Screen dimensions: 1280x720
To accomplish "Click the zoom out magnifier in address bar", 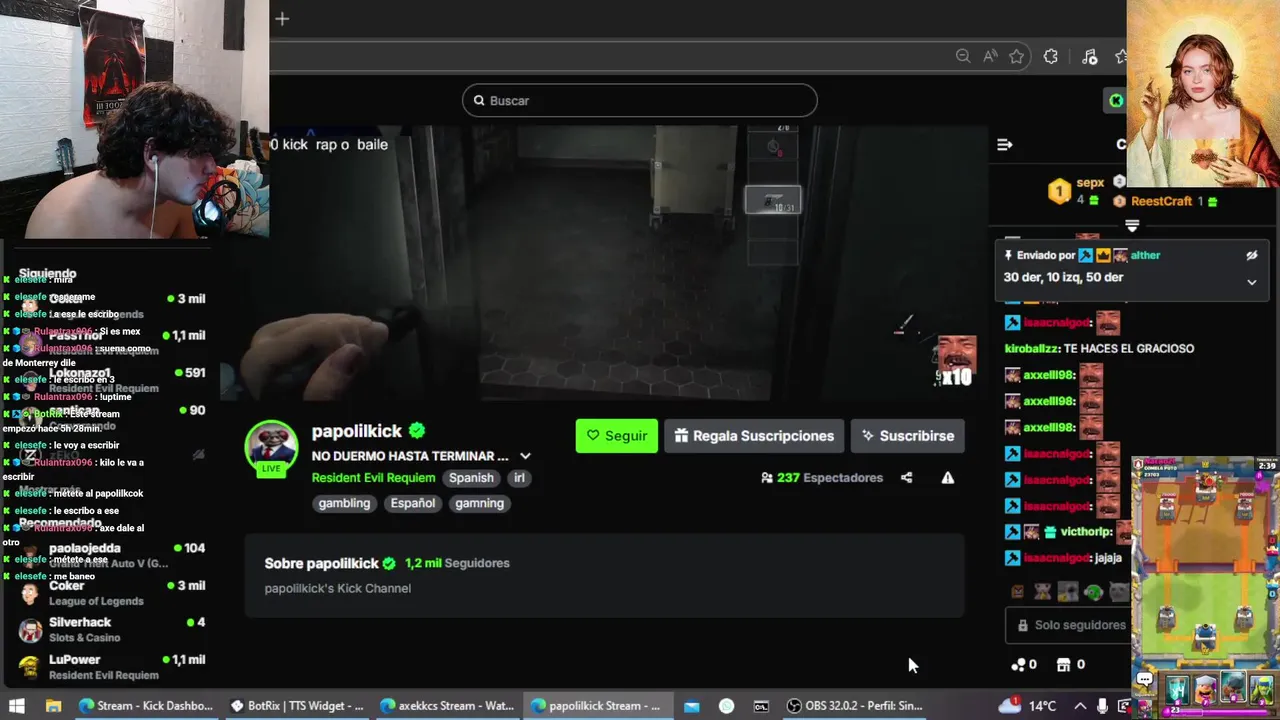I will (x=963, y=56).
